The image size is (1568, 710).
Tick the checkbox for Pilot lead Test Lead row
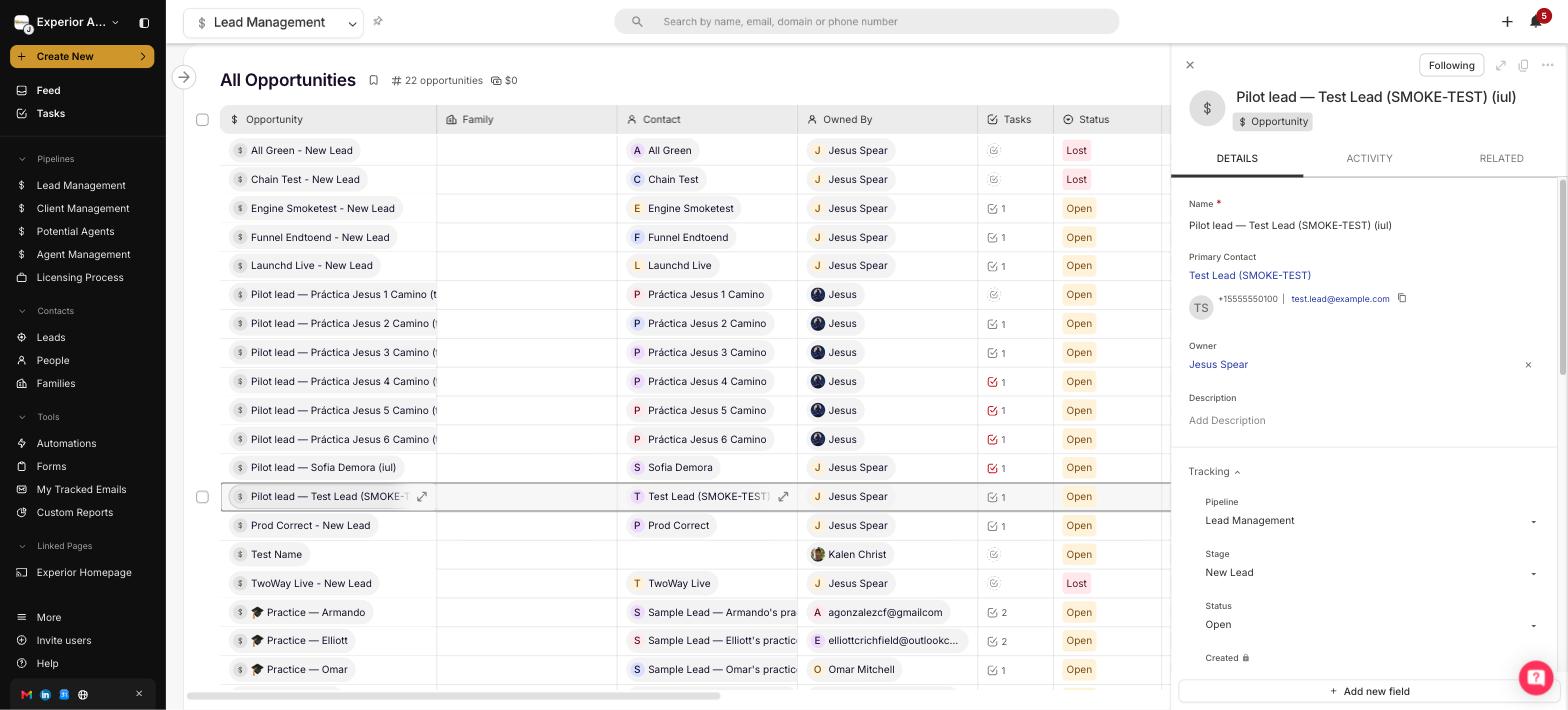202,497
